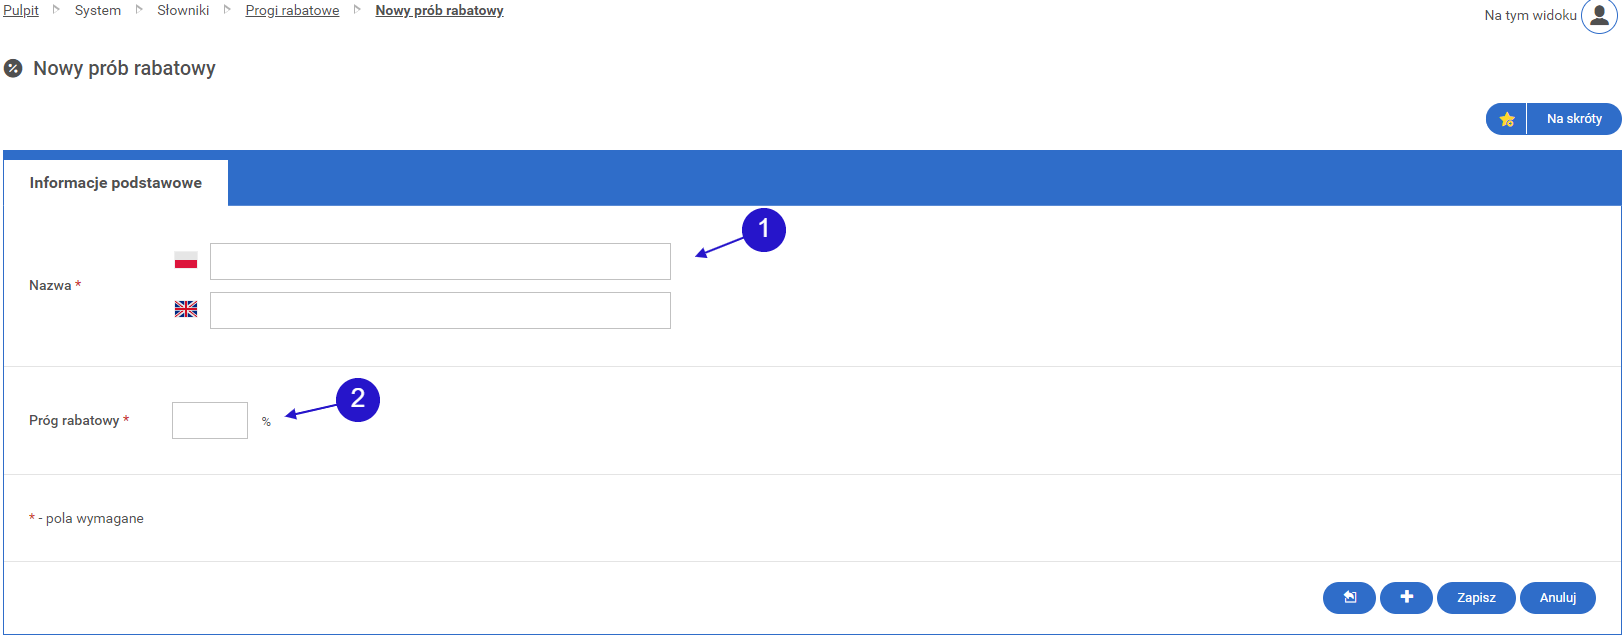This screenshot has height=636, width=1624.
Task: Focus the Polish name input field
Action: tap(440, 262)
